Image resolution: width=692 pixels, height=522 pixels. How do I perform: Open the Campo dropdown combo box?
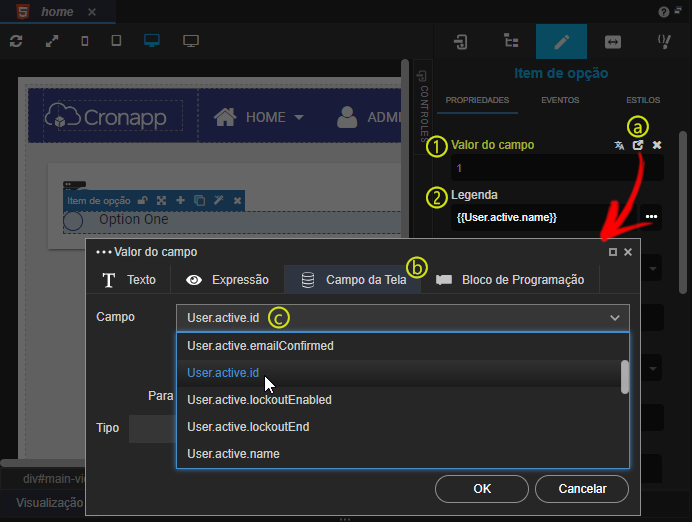pyautogui.click(x=402, y=318)
